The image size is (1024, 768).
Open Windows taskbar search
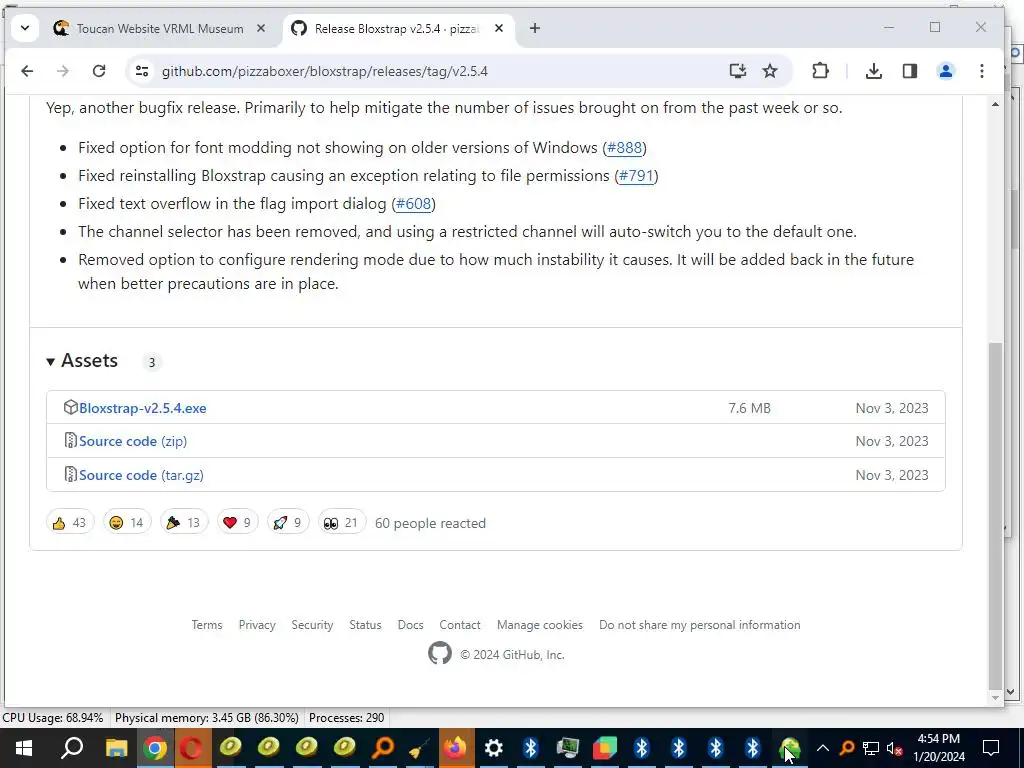71,748
